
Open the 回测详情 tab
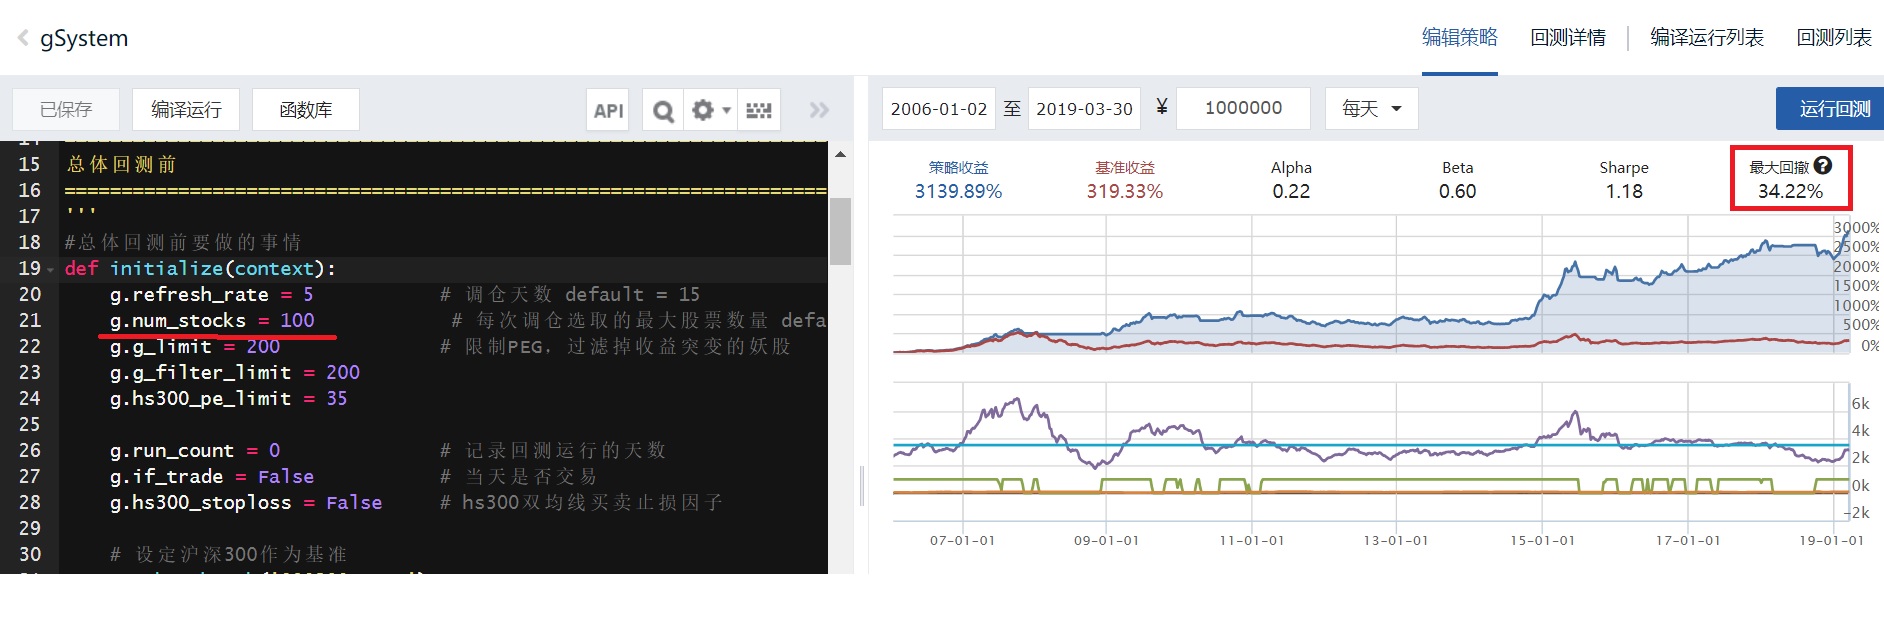1567,38
